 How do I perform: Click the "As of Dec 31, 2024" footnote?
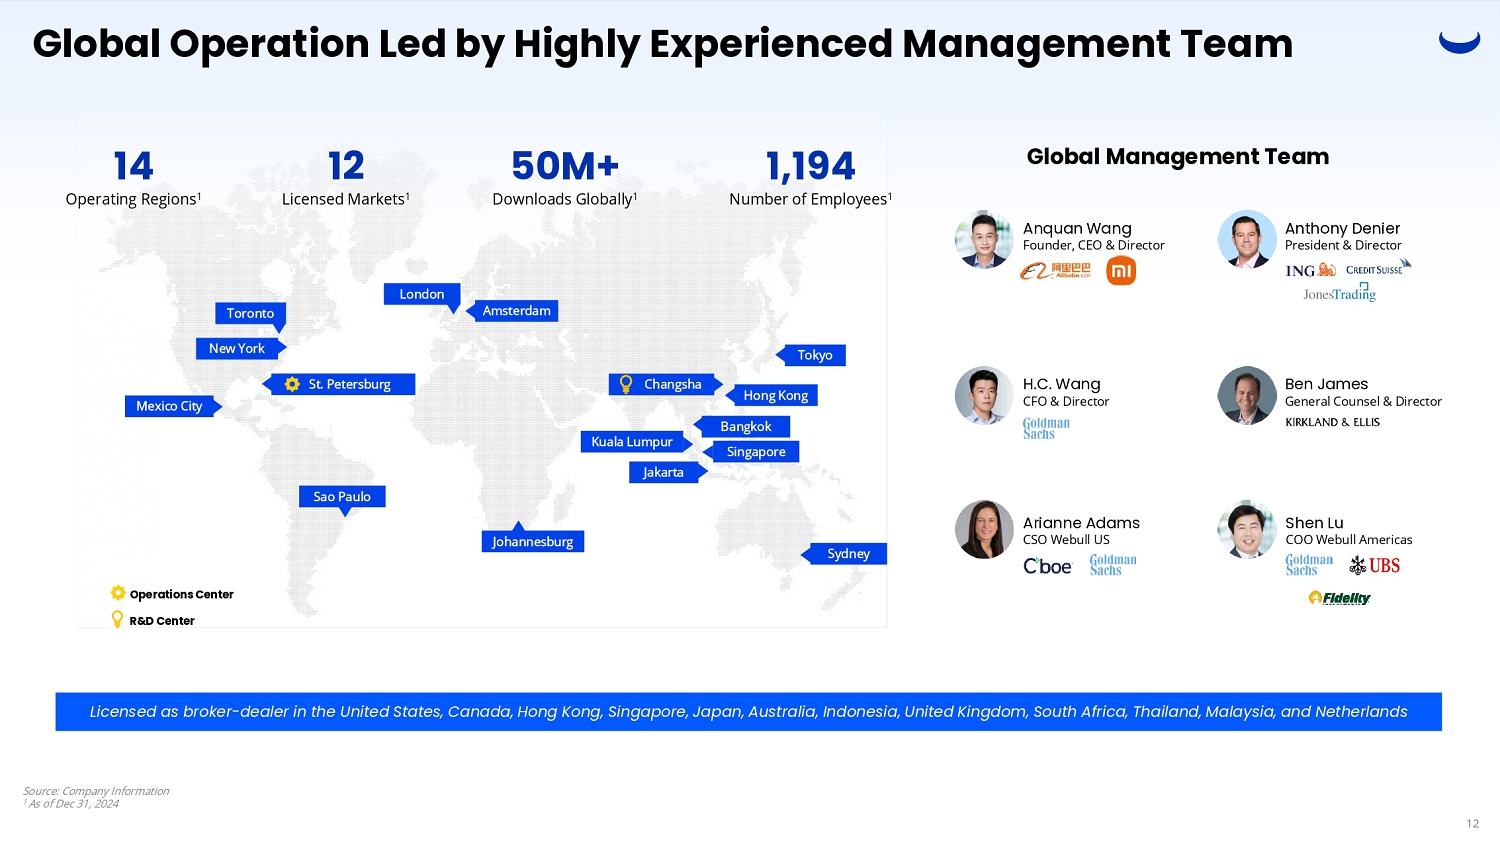73,804
